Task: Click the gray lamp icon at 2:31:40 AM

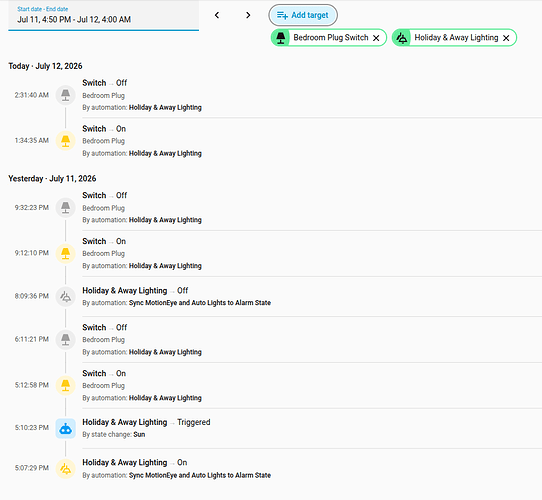Action: (65, 95)
